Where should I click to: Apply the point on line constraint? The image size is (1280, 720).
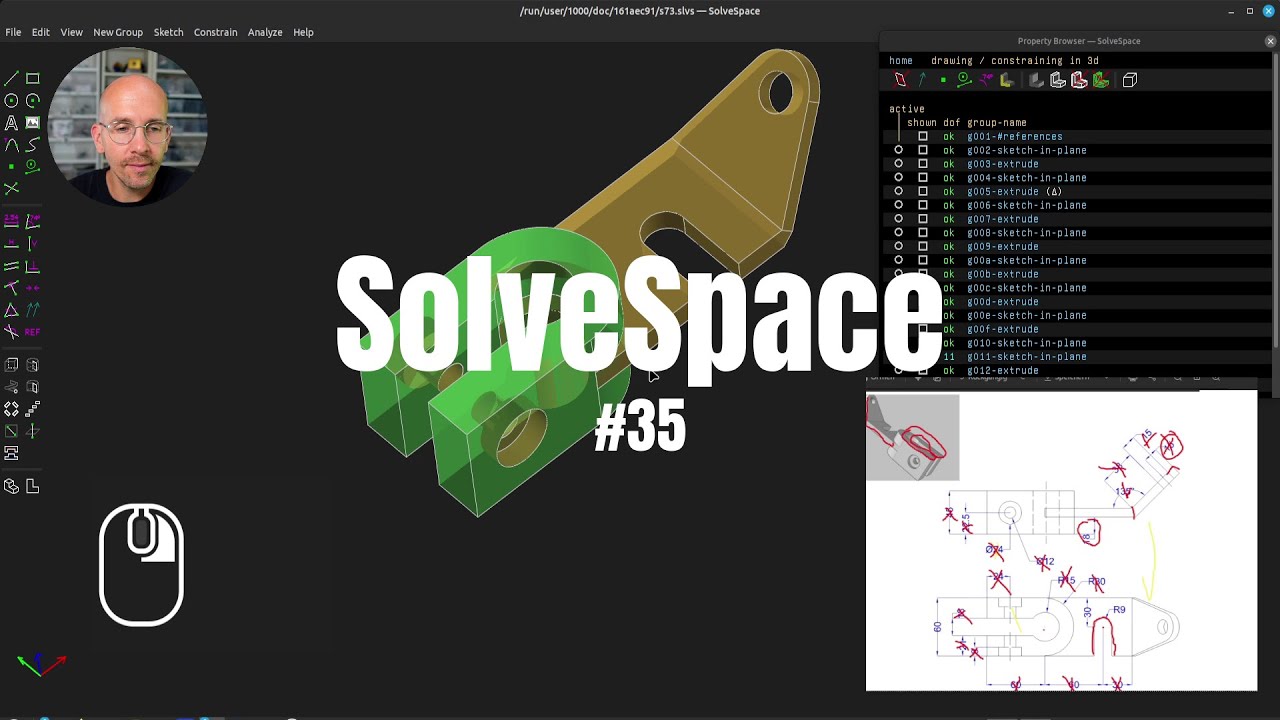pos(11,288)
